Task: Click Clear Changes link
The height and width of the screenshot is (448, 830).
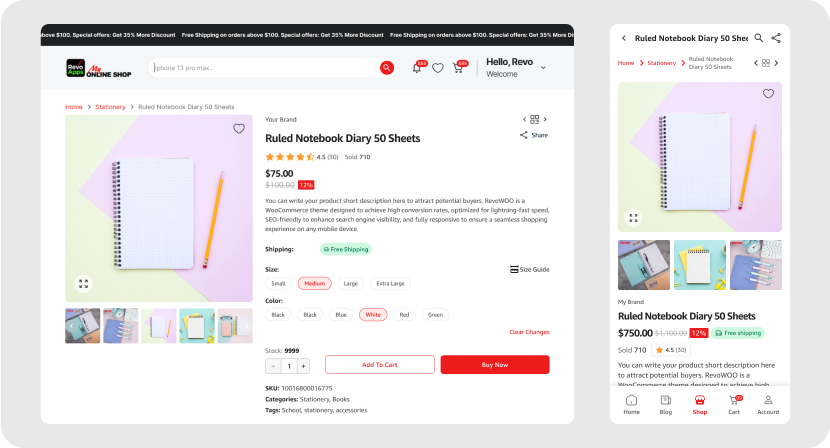Action: [529, 332]
